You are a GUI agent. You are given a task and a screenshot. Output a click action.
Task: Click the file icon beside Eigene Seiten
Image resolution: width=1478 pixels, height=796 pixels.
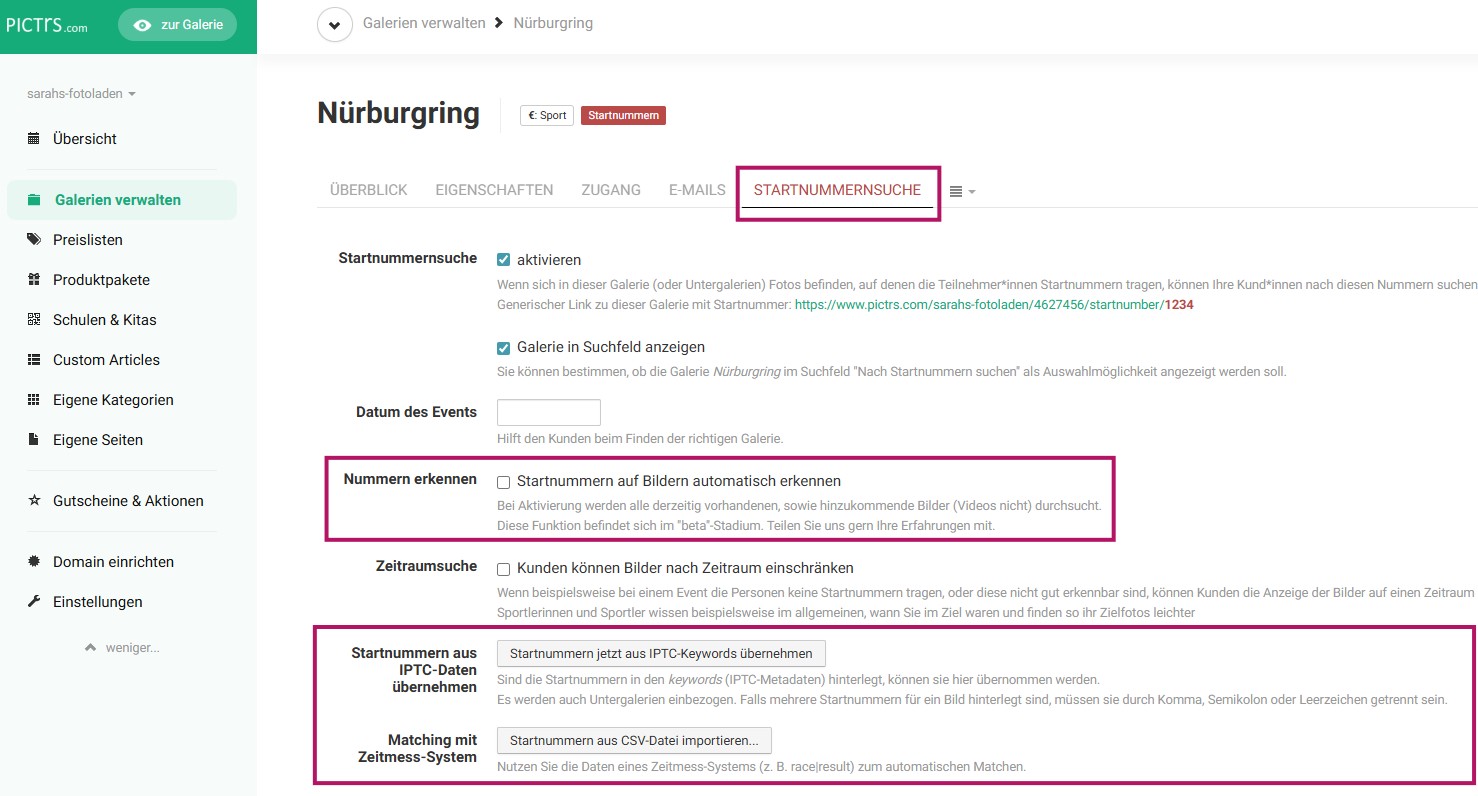[34, 440]
